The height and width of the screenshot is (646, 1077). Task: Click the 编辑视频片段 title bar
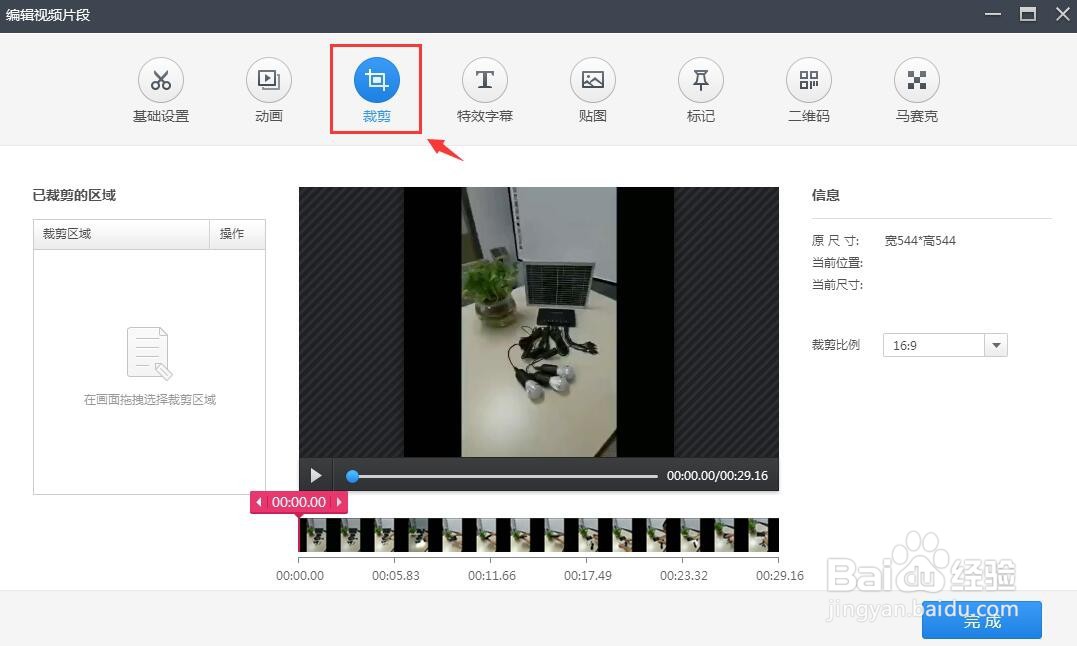point(48,15)
